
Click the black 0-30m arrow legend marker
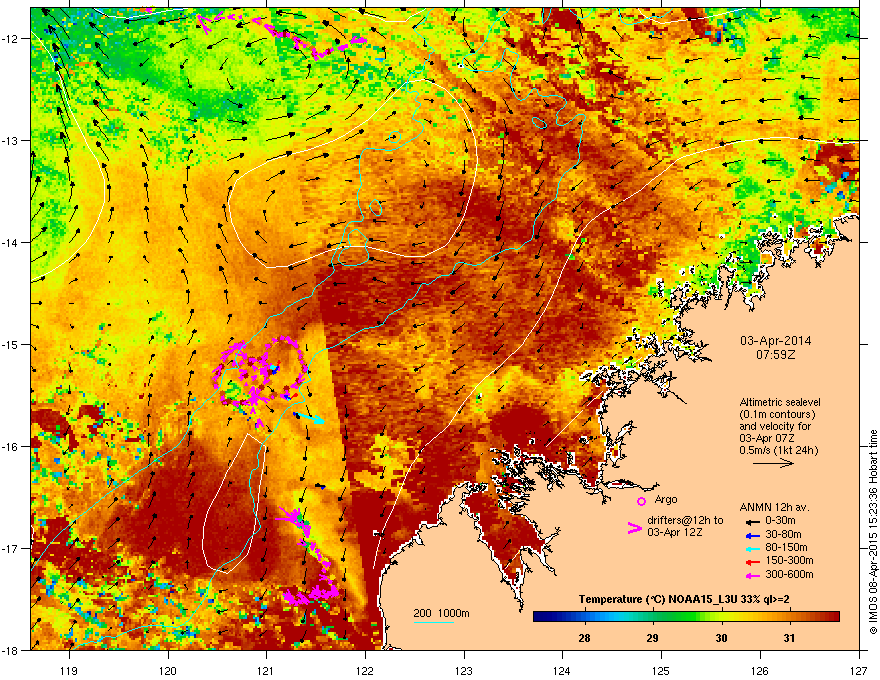[x=753, y=521]
